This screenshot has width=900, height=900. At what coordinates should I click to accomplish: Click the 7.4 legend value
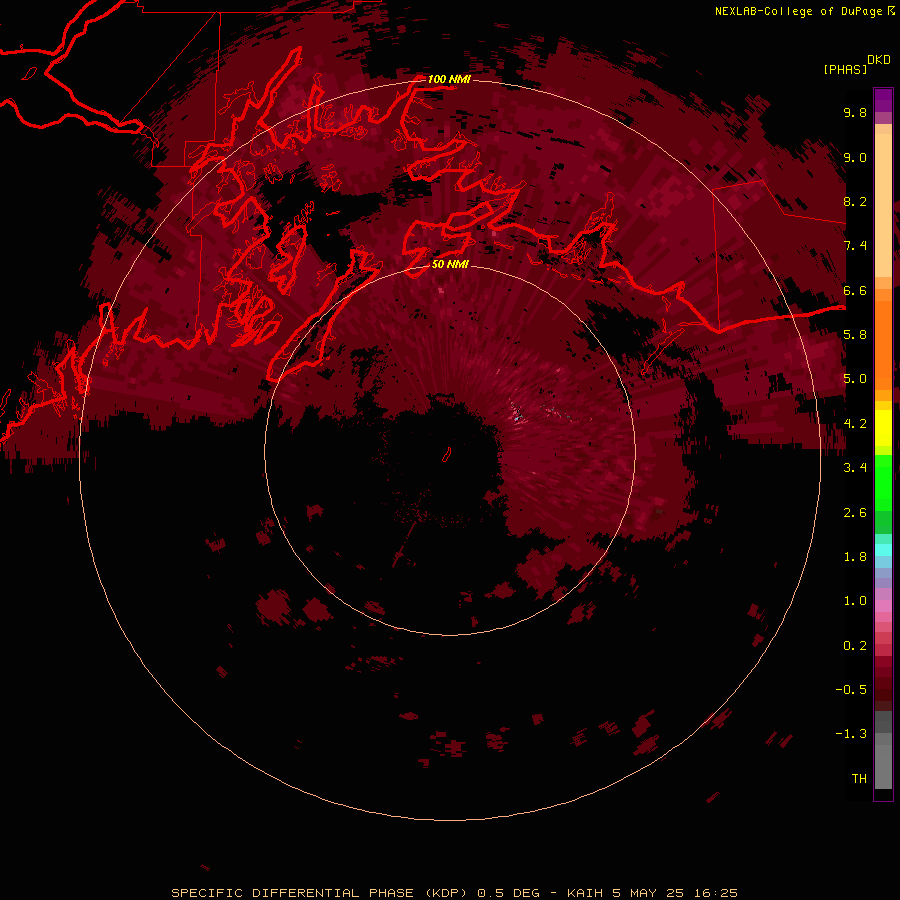(855, 246)
